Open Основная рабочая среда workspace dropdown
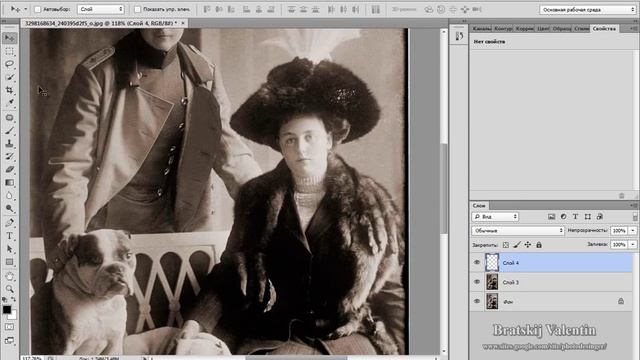 588,9
